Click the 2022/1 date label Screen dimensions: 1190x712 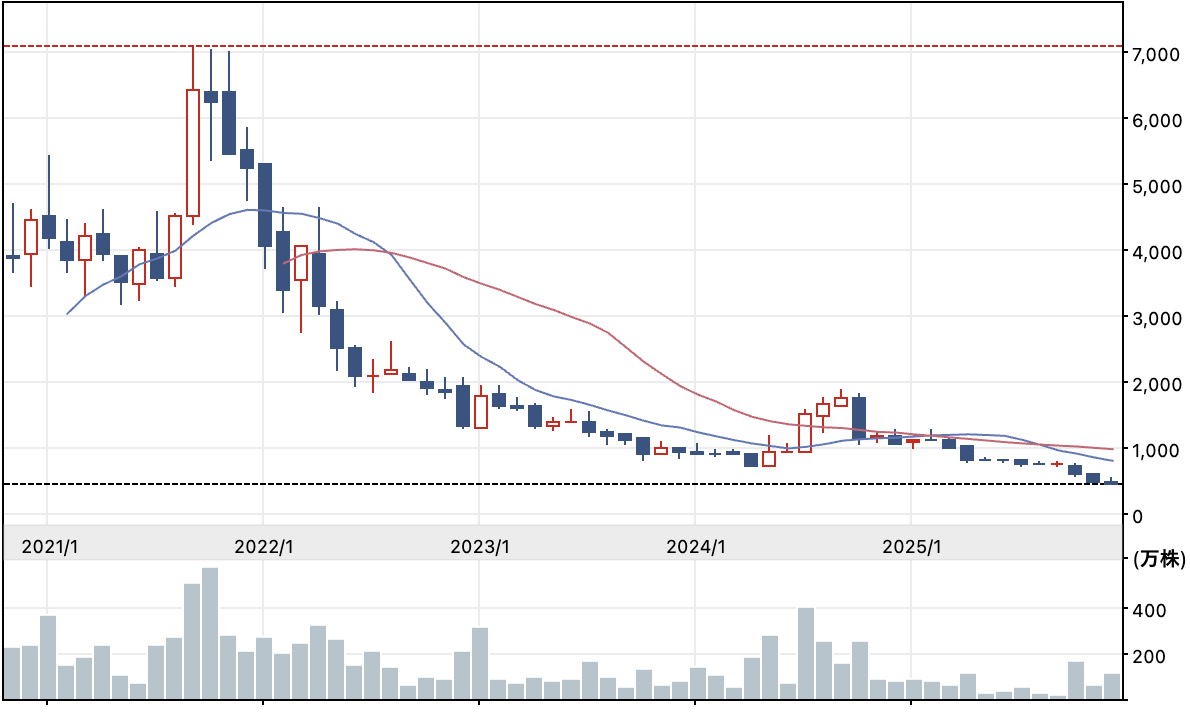(264, 547)
